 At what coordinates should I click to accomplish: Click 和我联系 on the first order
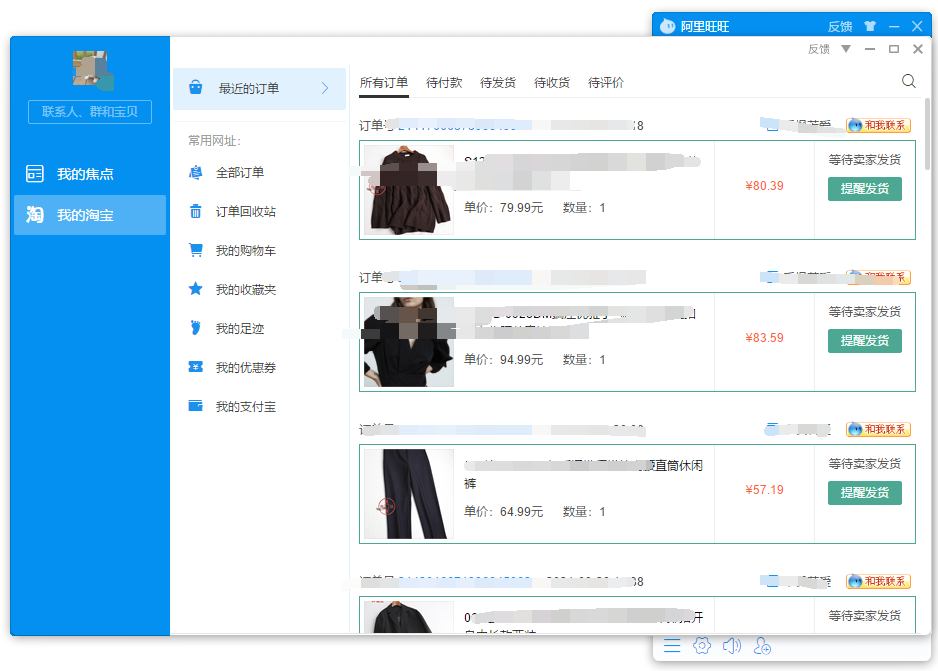pyautogui.click(x=878, y=126)
